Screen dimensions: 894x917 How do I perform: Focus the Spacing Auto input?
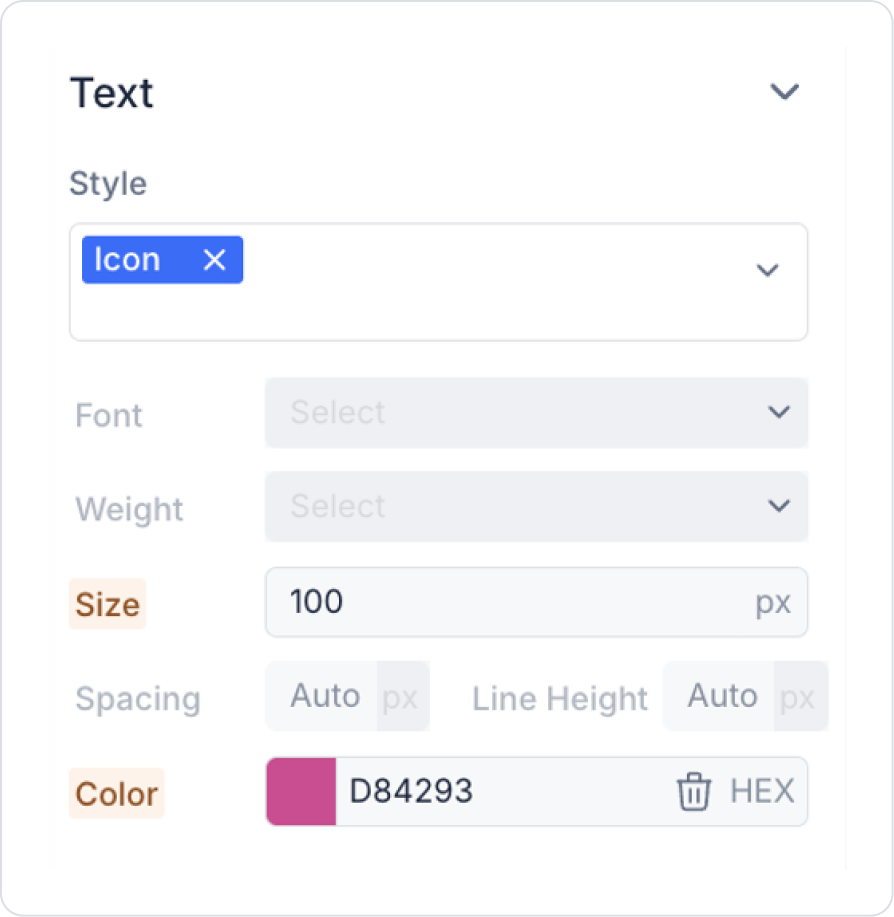(324, 696)
